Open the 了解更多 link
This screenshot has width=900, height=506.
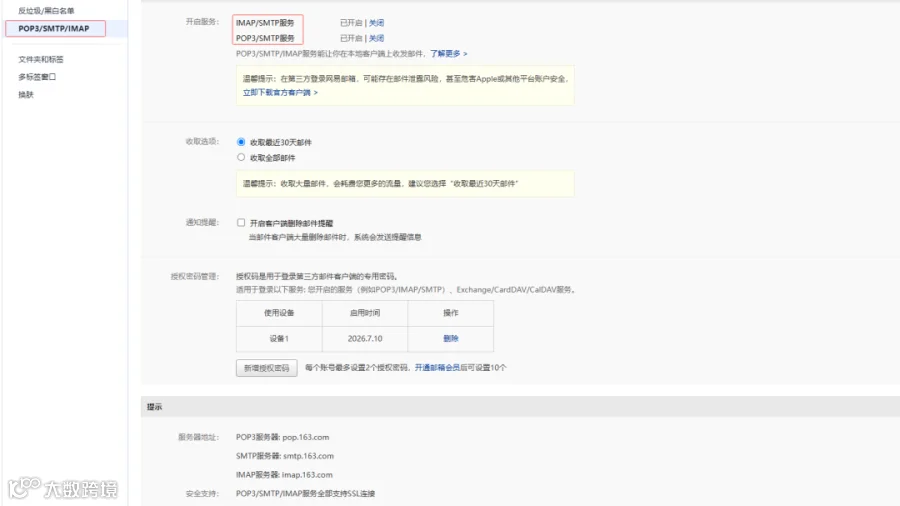pos(449,53)
